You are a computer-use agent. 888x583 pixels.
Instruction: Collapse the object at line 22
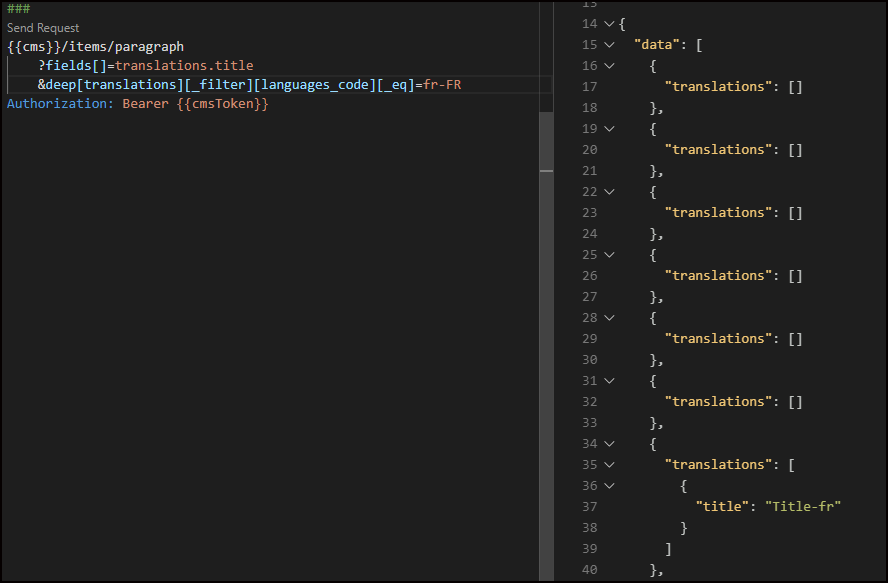click(x=609, y=192)
